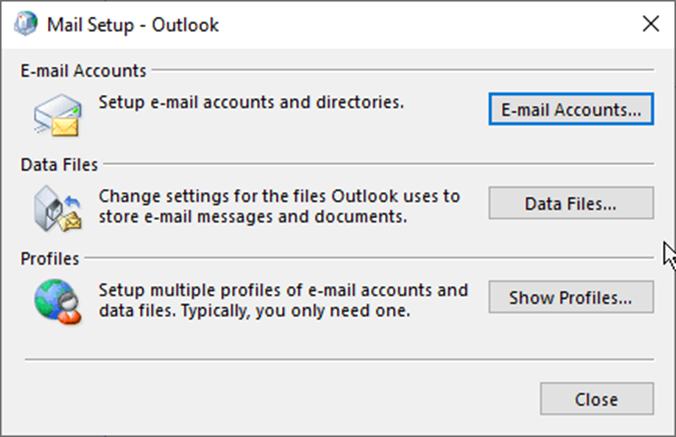Screen dimensions: 676x437
Task: Click the 'Setup multiple profiles' description text
Action: coord(283,300)
